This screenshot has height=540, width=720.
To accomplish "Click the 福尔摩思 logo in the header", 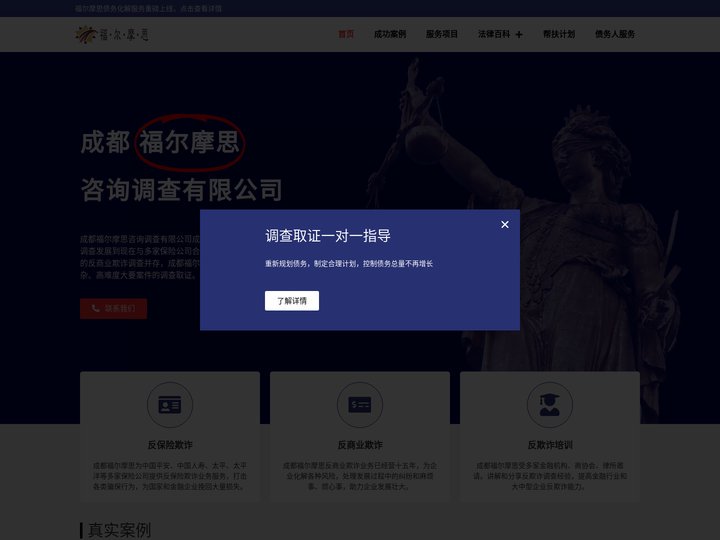I will tap(112, 34).
